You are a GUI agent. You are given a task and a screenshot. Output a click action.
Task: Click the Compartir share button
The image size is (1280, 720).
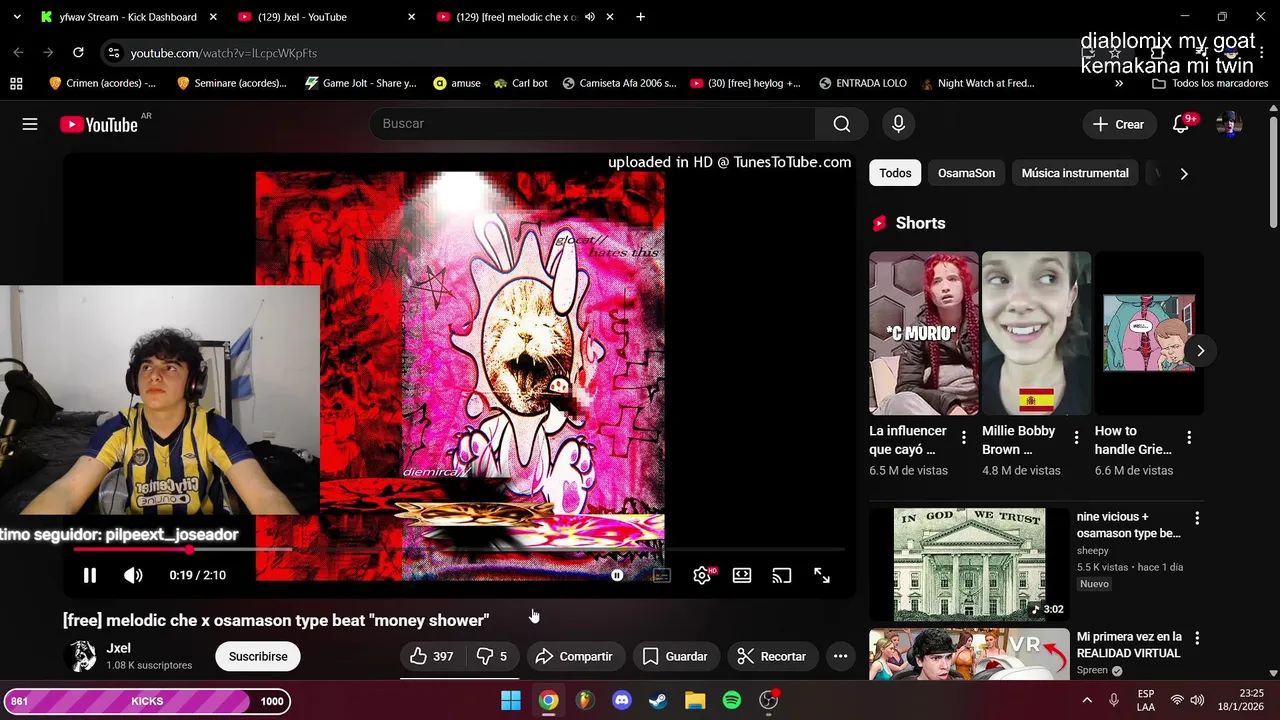point(574,656)
